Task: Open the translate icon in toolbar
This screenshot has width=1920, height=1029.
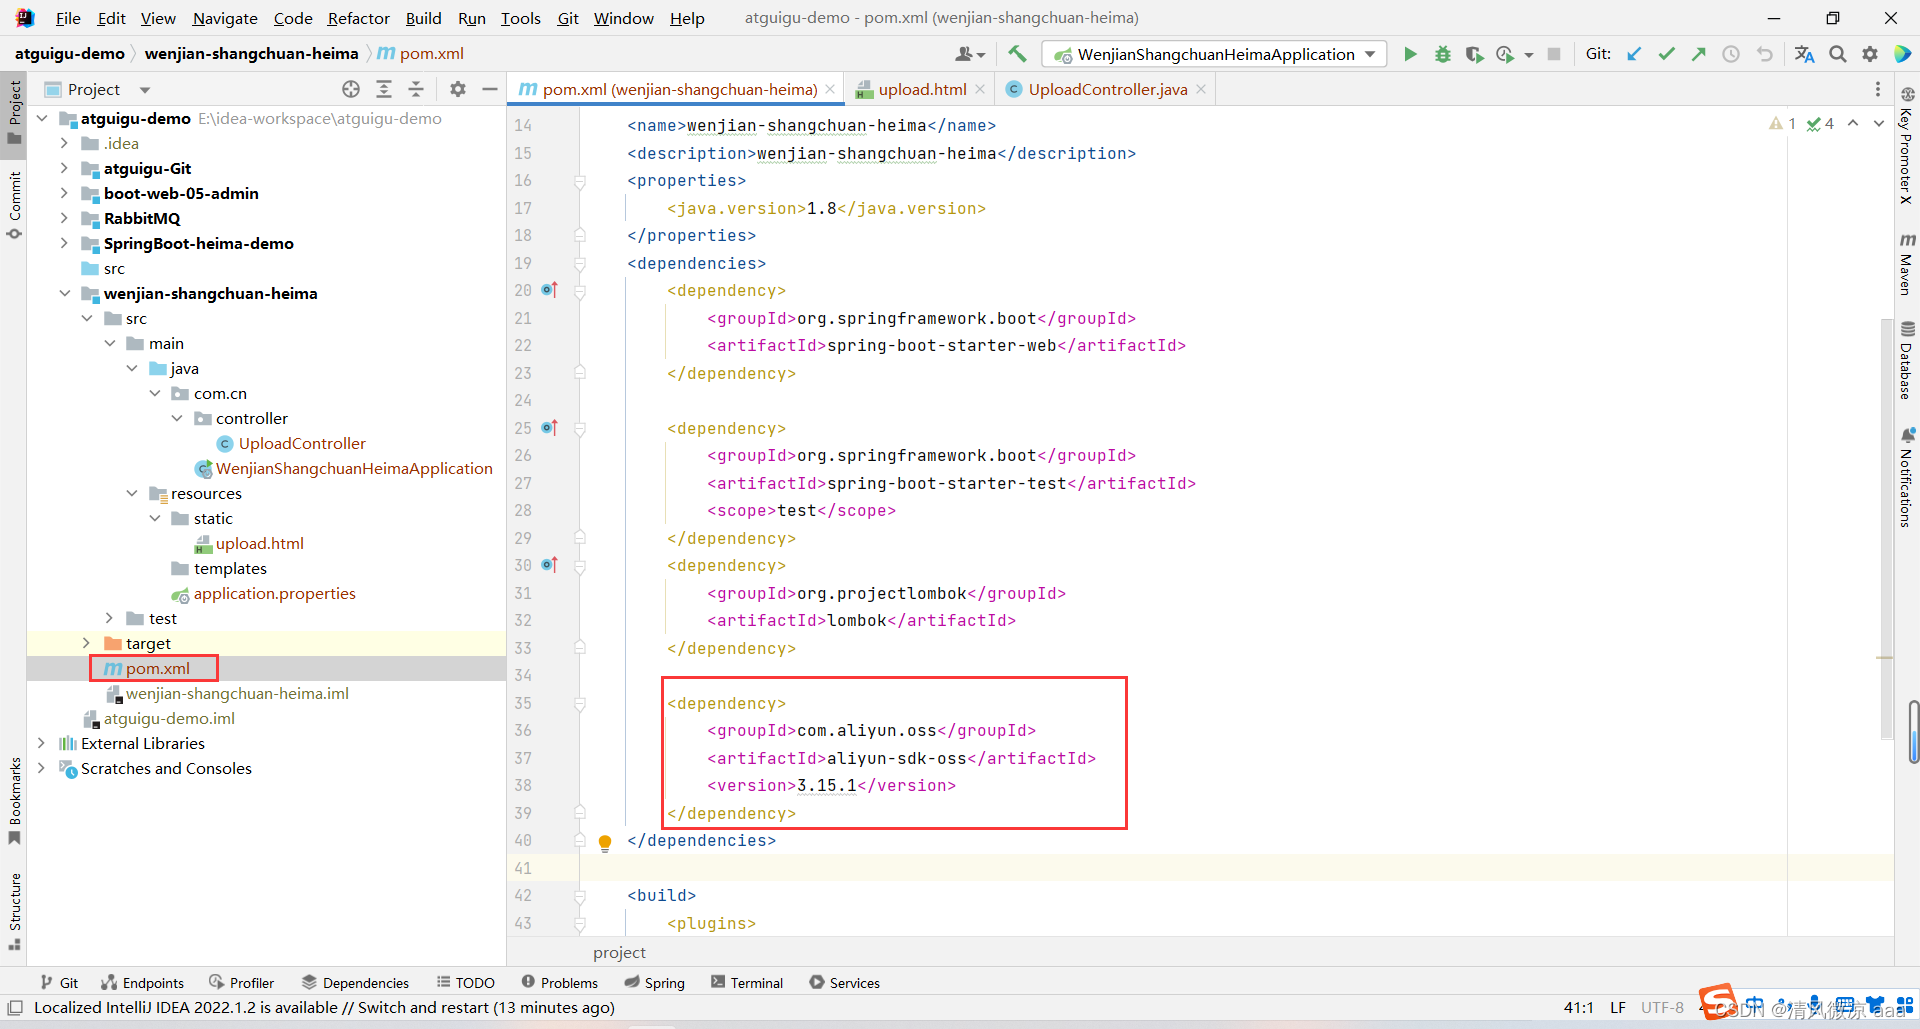Action: tap(1804, 54)
